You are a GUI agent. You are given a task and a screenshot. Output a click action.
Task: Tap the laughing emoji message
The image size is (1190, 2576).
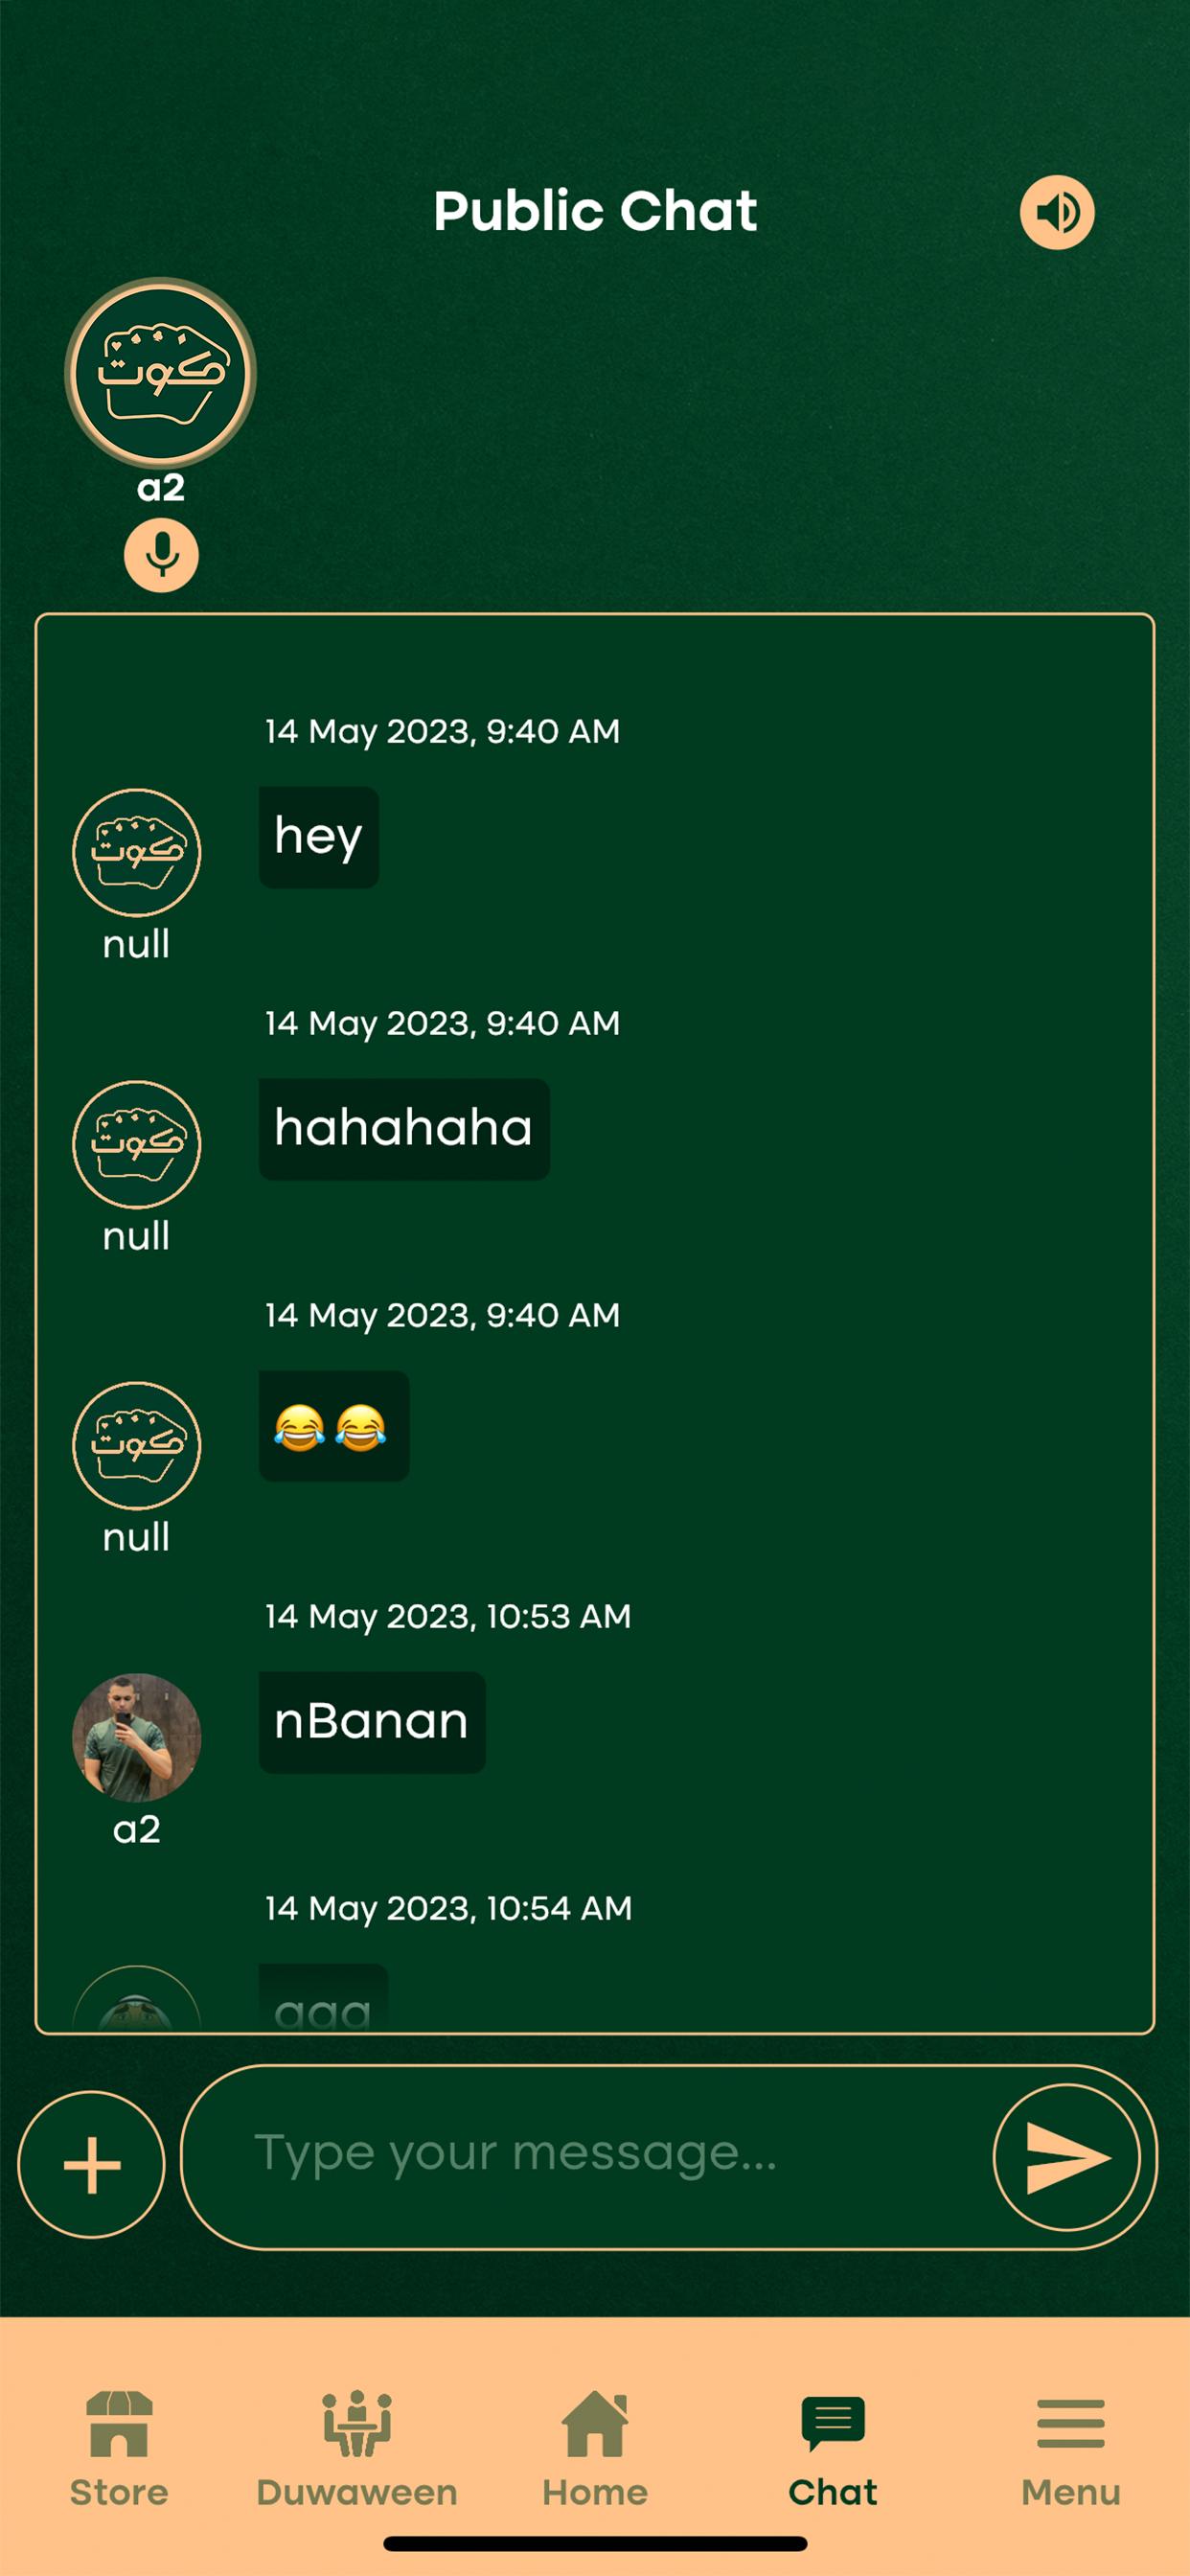pyautogui.click(x=334, y=1426)
